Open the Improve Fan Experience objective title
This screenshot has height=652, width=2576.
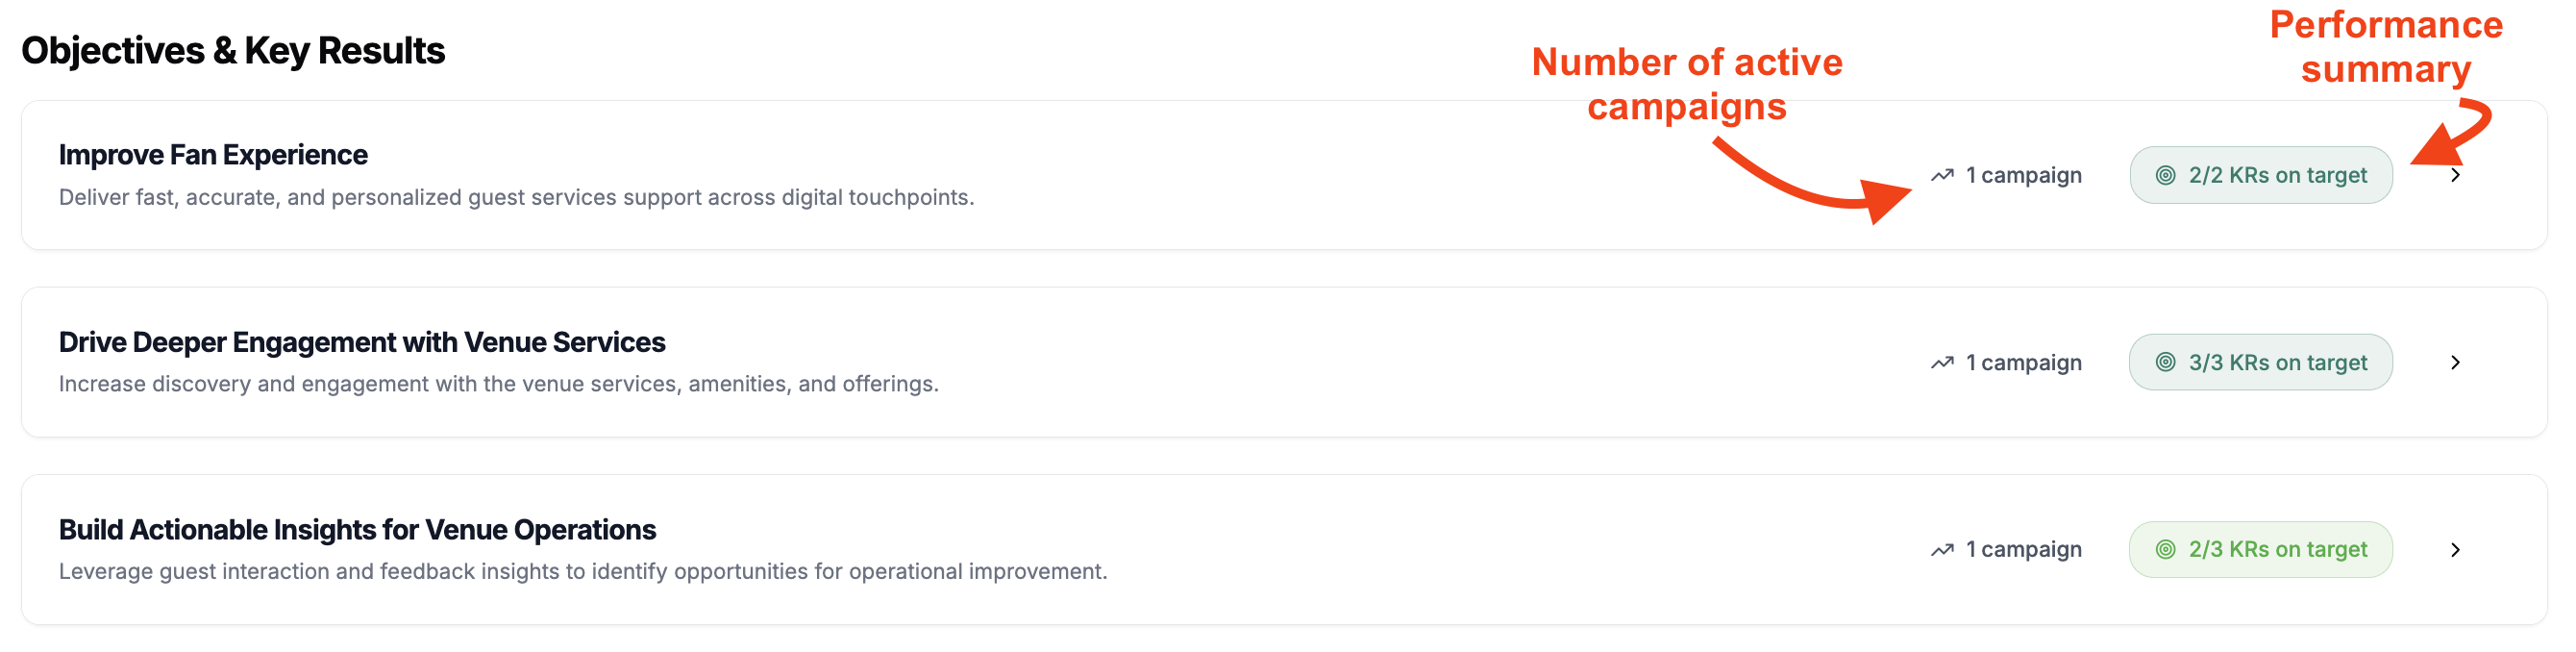click(x=213, y=155)
